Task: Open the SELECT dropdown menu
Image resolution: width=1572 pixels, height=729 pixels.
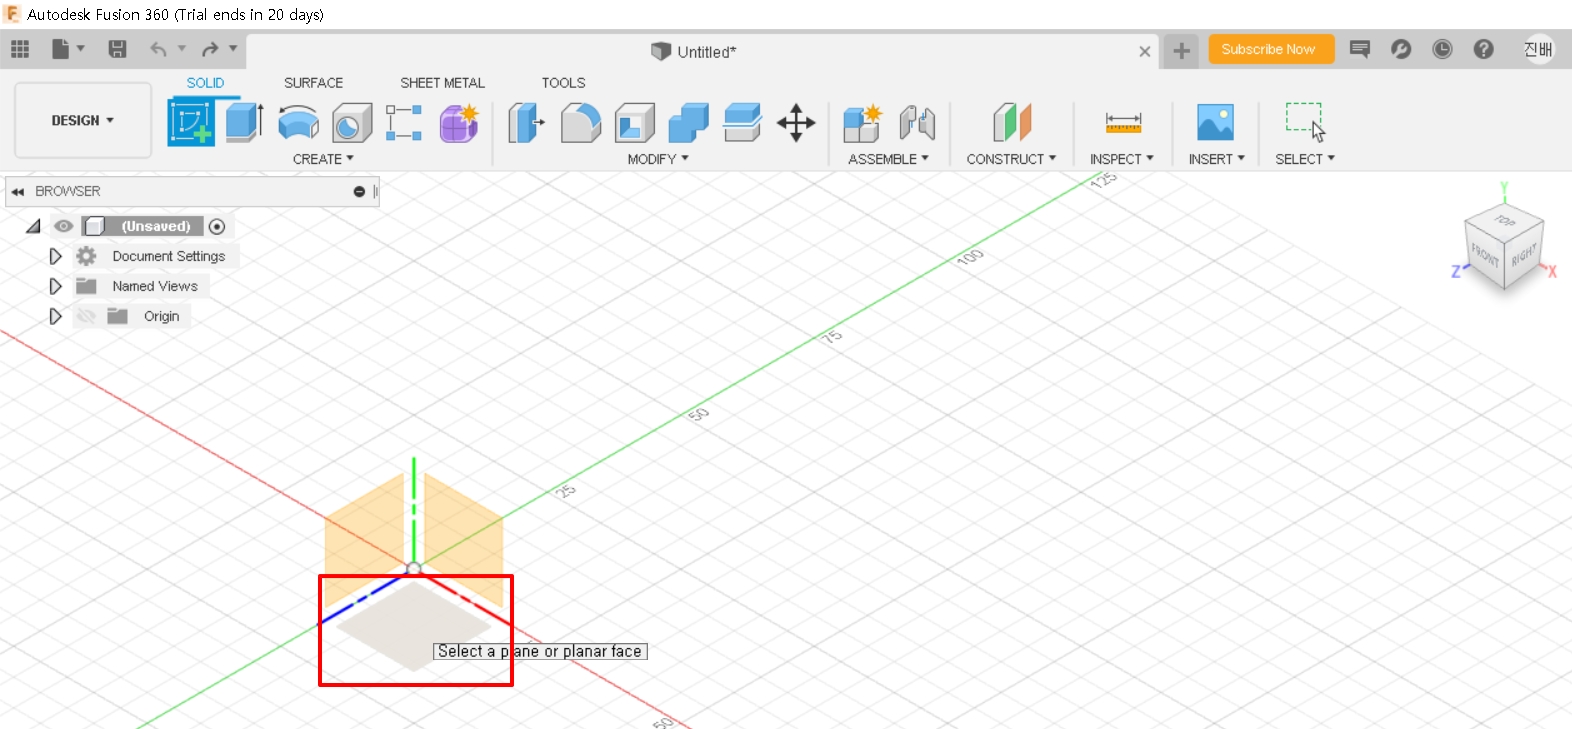Action: (x=1305, y=159)
